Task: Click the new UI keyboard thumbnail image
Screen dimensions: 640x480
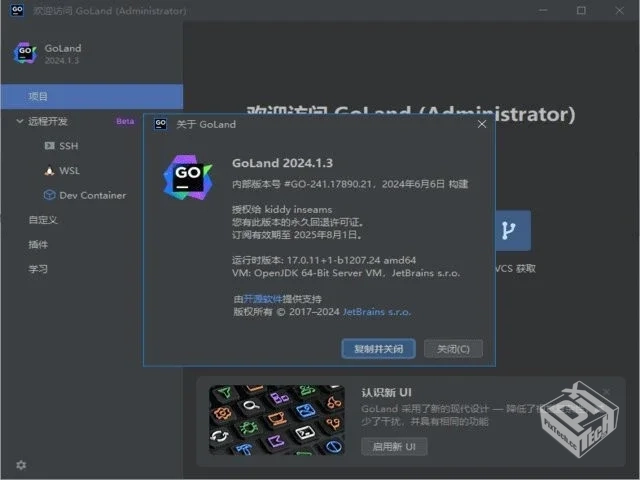Action: [x=277, y=420]
